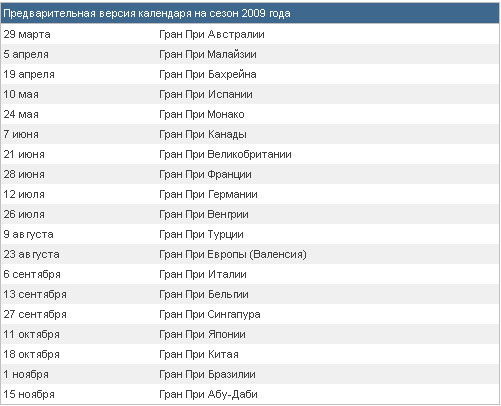Select Гран При Великобритании row
Image resolution: width=501 pixels, height=406 pixels.
point(250,154)
